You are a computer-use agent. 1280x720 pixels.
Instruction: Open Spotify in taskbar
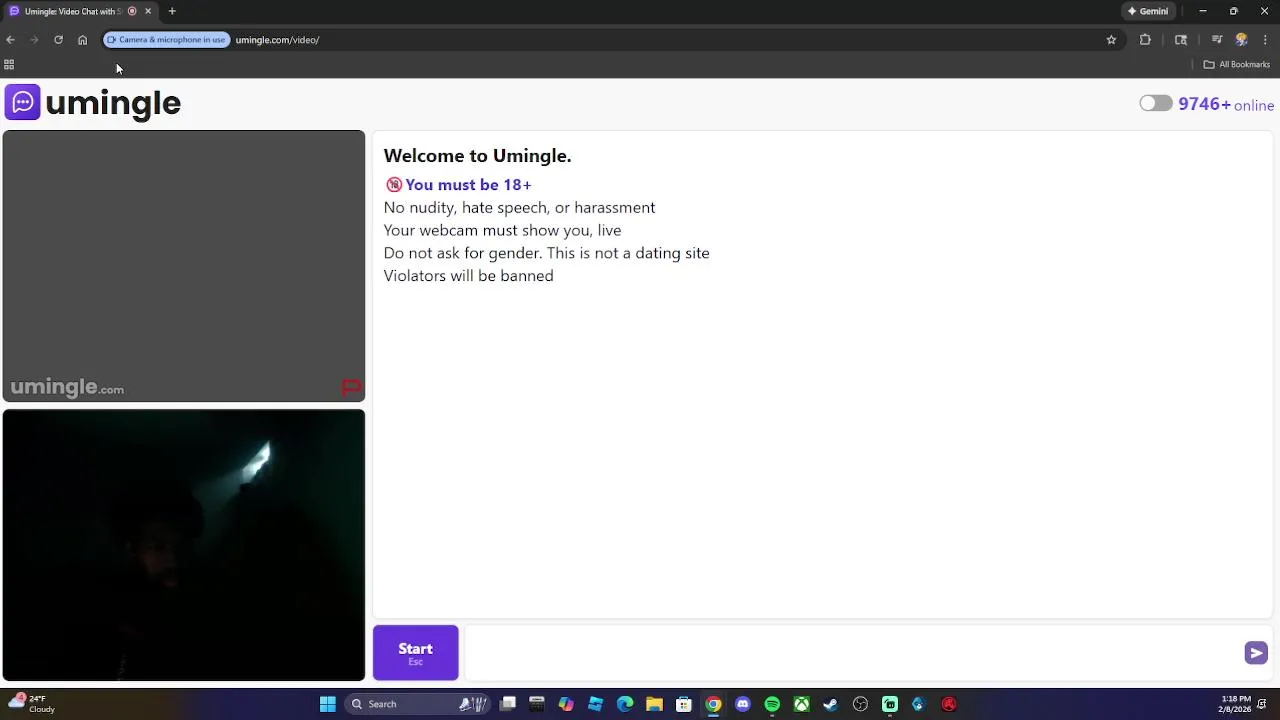[x=772, y=704]
